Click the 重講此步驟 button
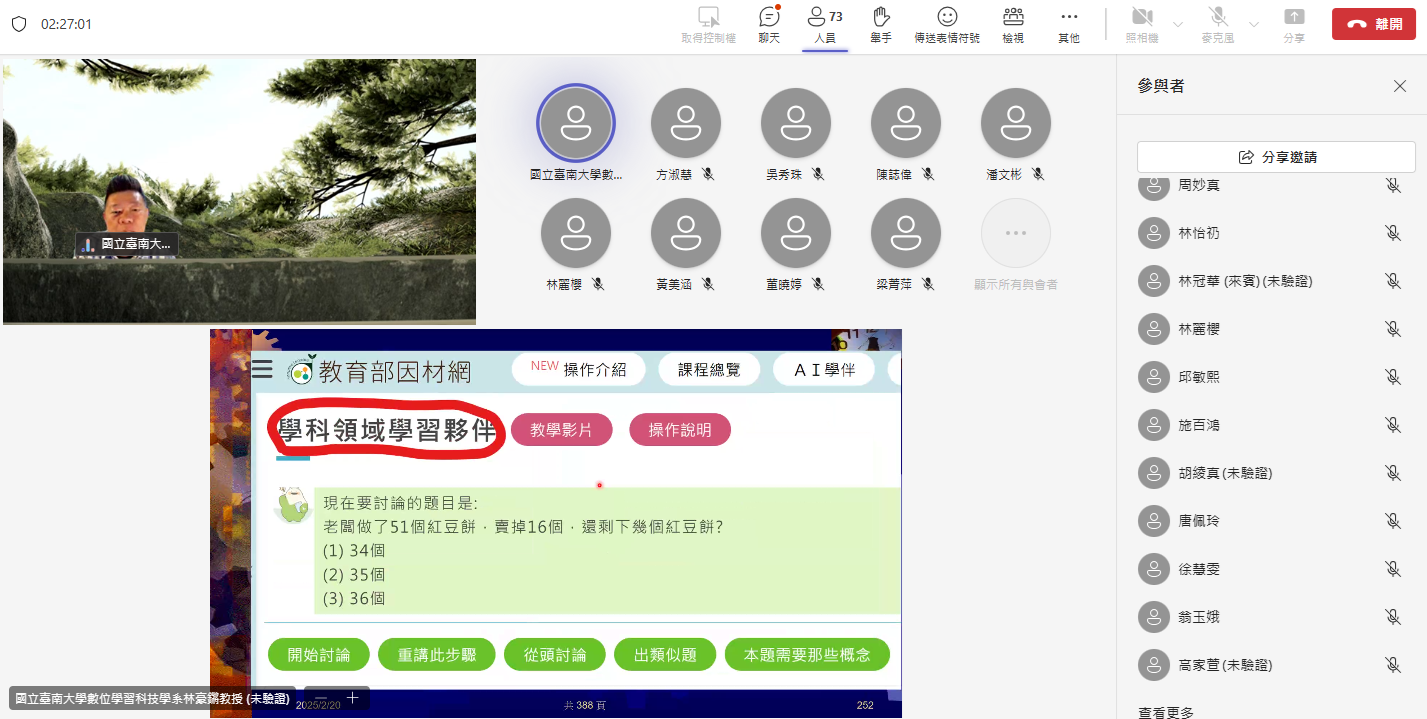The image size is (1427, 719). click(436, 655)
